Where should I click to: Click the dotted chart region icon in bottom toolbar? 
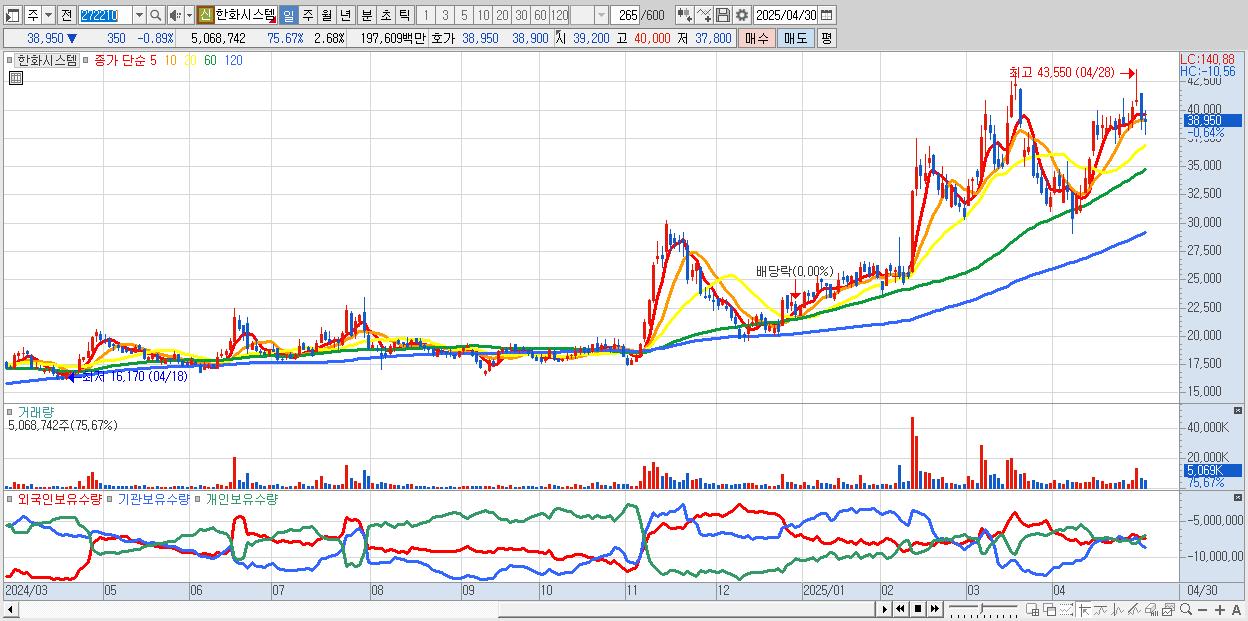pos(1066,609)
